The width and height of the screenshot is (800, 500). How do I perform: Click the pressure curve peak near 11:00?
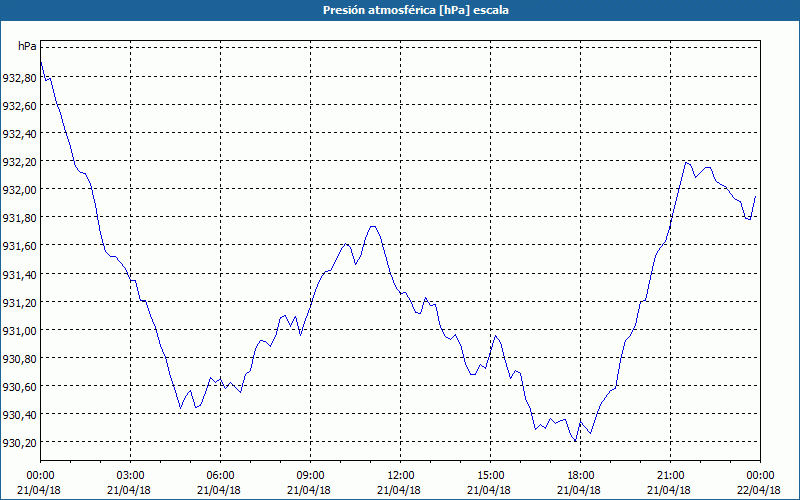pos(373,226)
